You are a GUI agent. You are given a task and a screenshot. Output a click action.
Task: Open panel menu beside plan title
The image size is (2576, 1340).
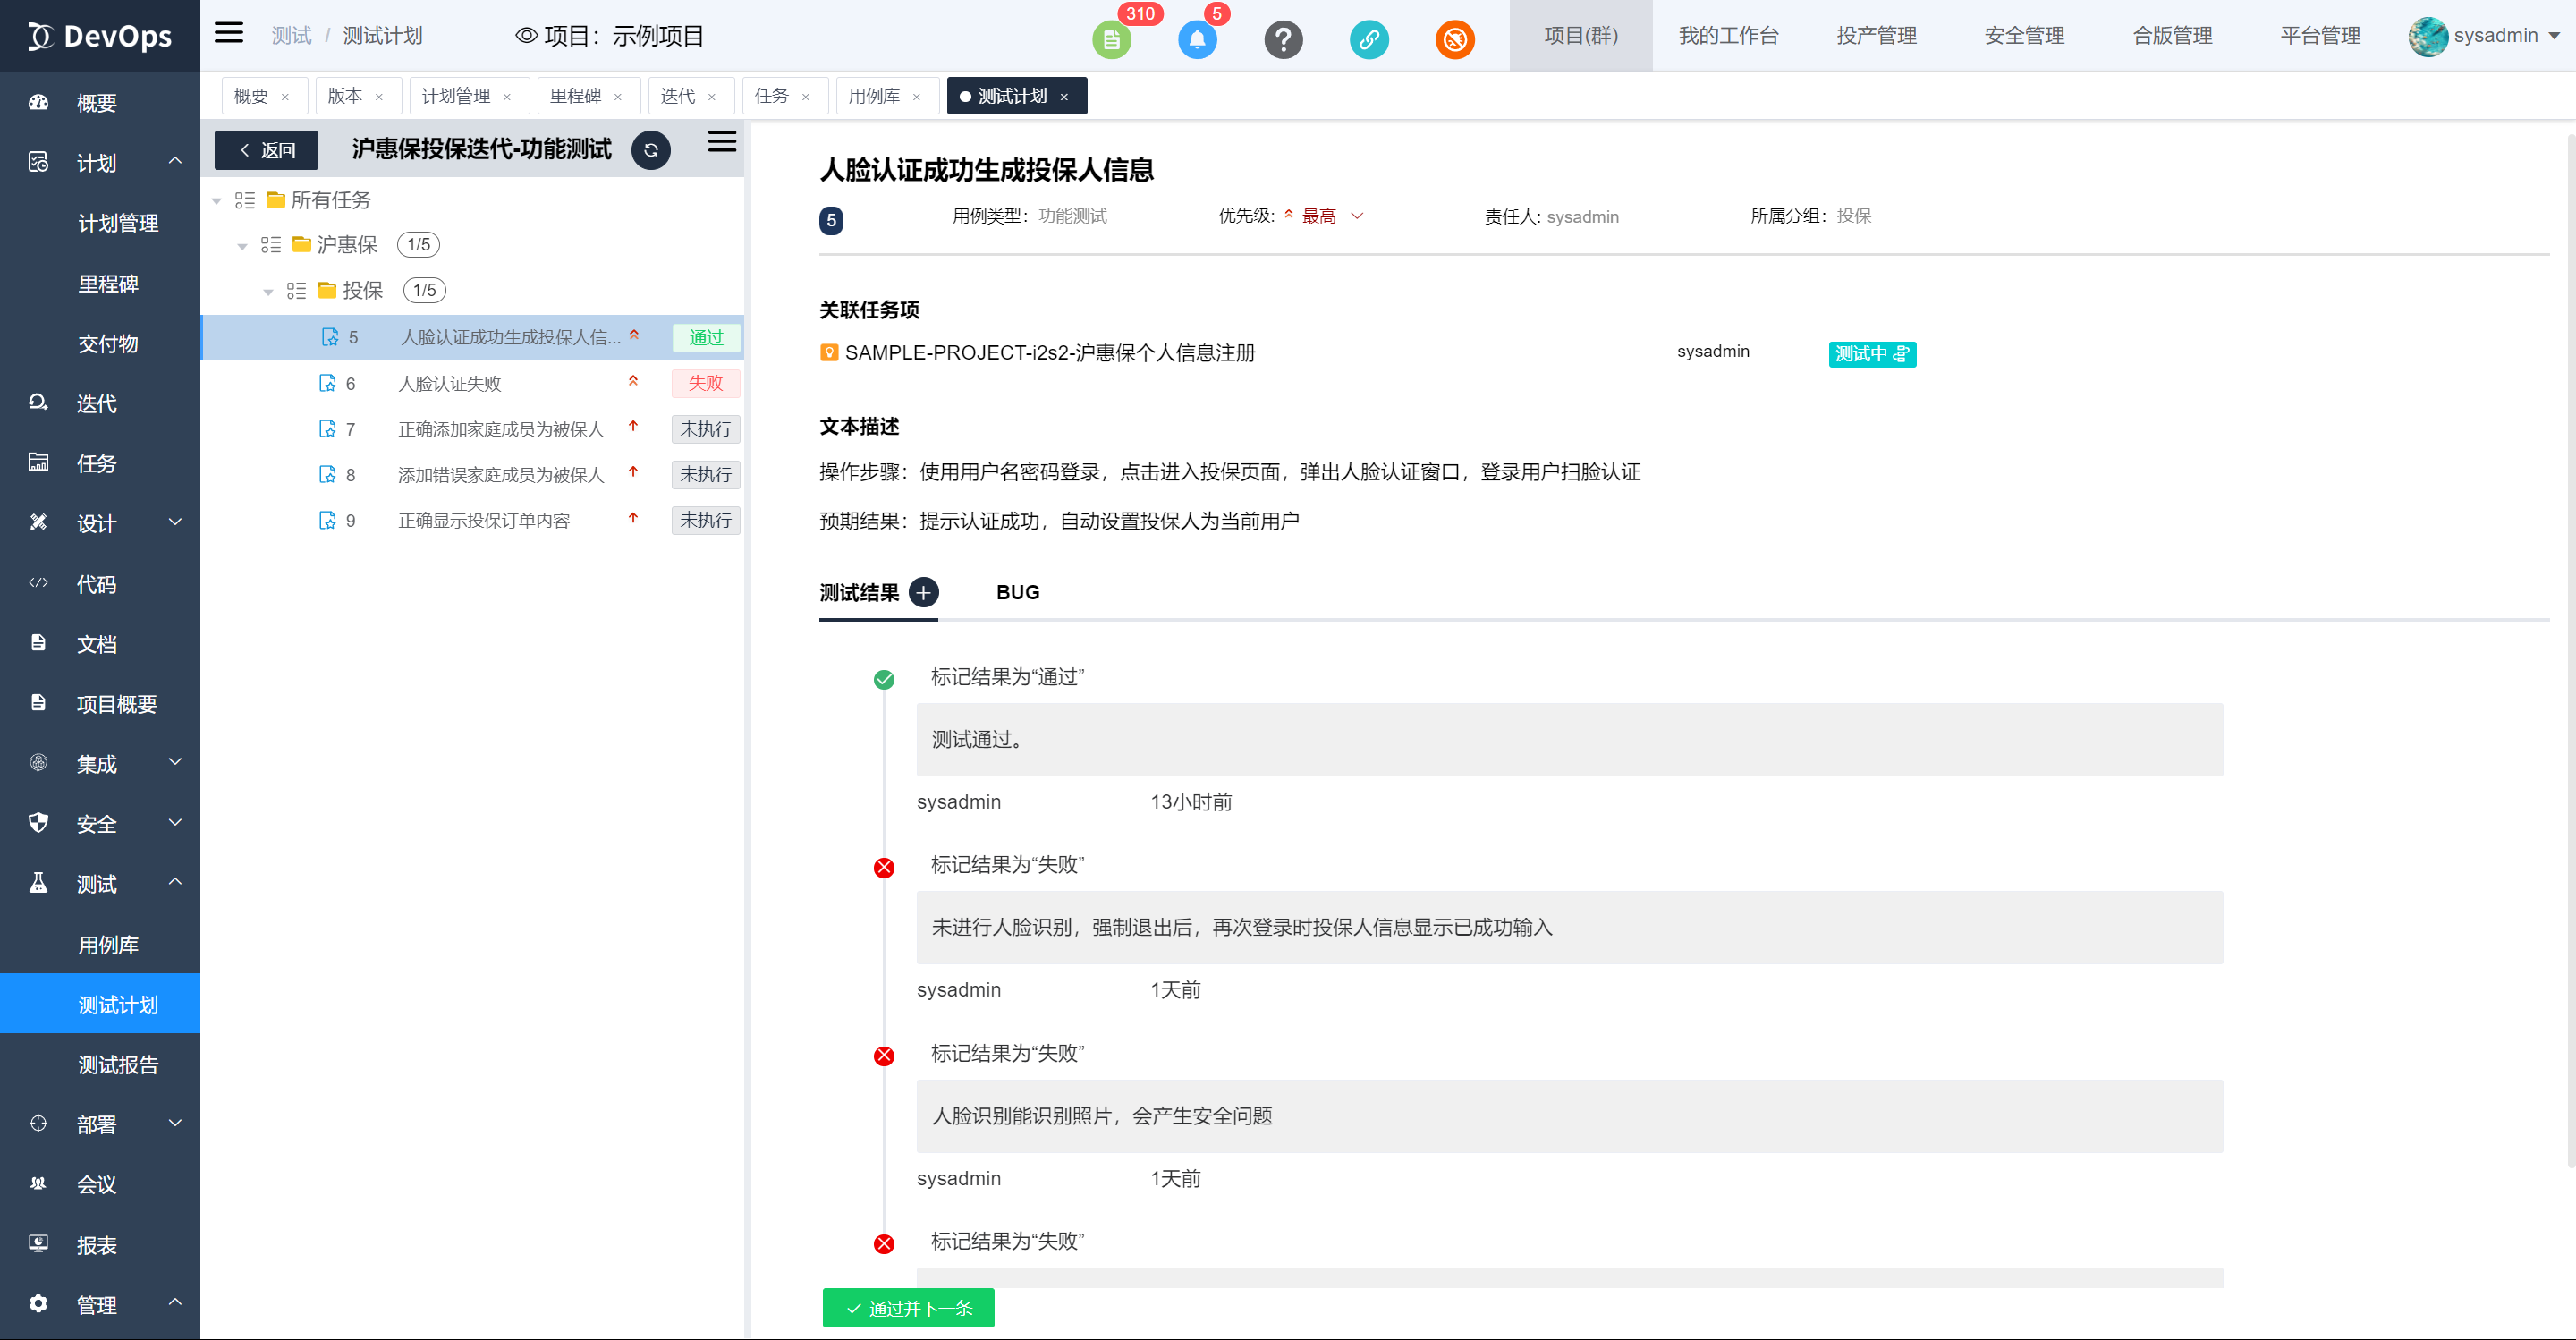click(722, 142)
